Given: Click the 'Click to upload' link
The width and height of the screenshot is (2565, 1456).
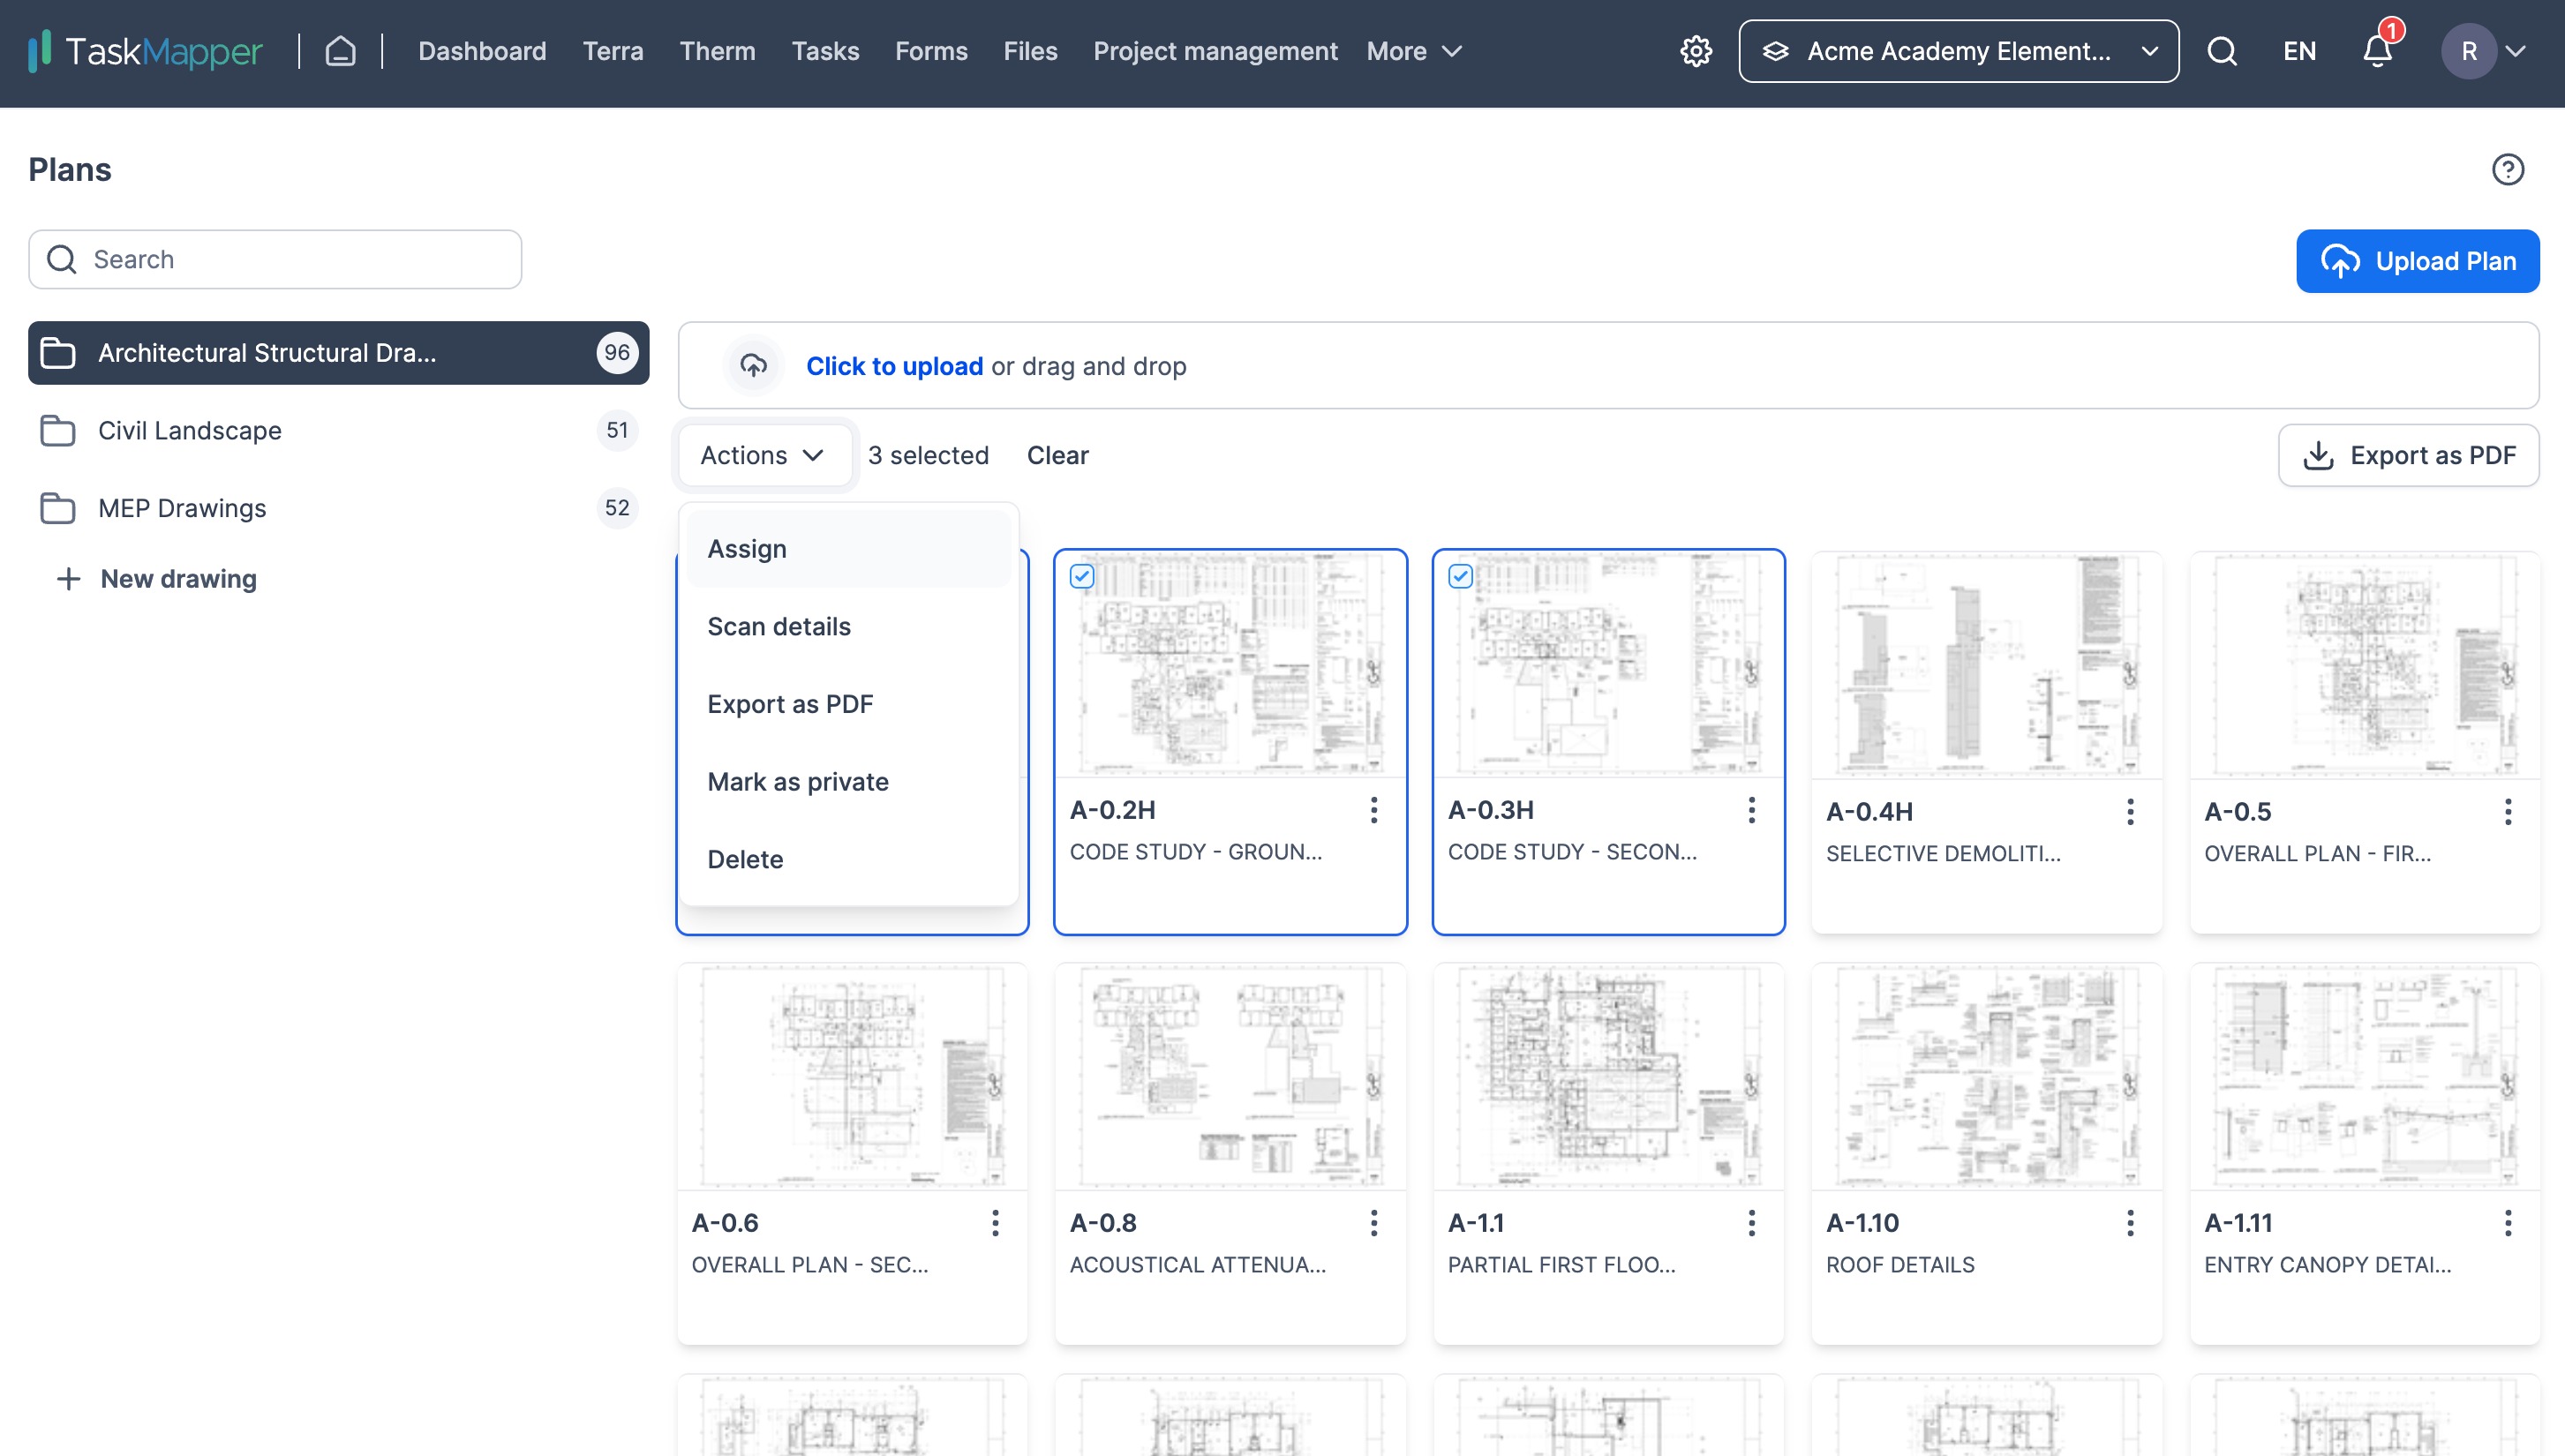Looking at the screenshot, I should coord(894,366).
